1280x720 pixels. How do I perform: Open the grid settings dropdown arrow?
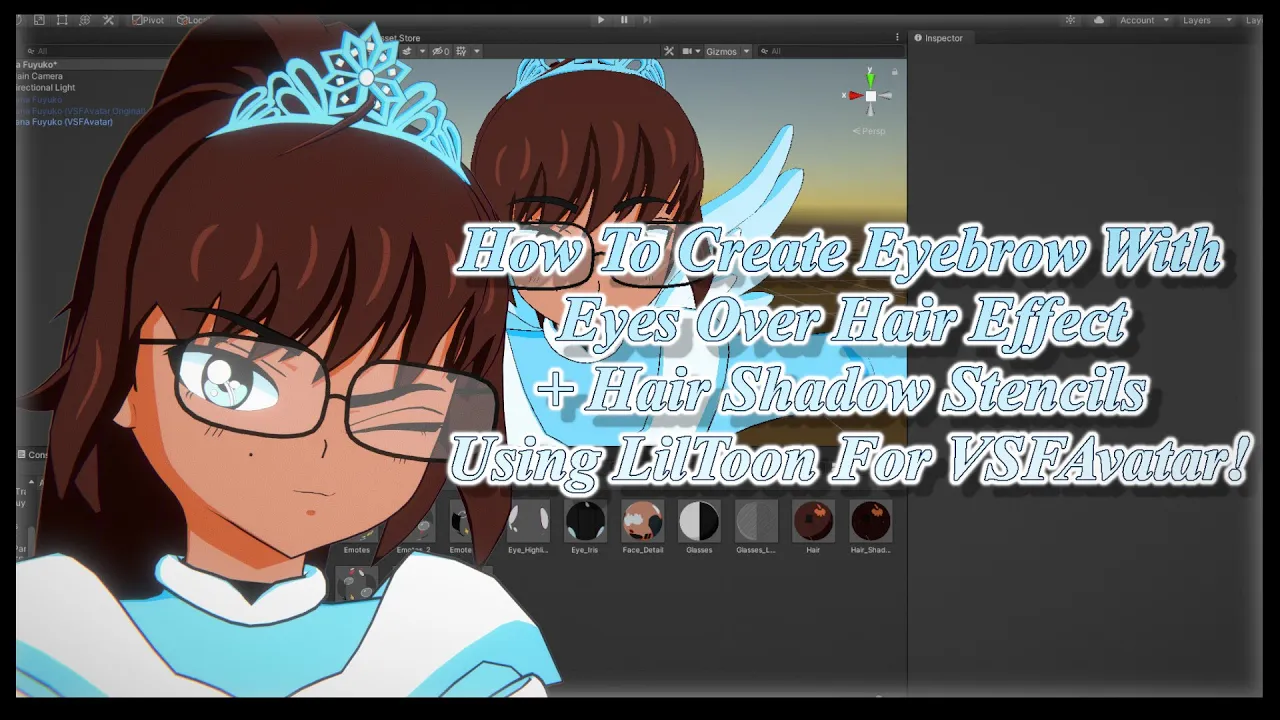(x=477, y=51)
